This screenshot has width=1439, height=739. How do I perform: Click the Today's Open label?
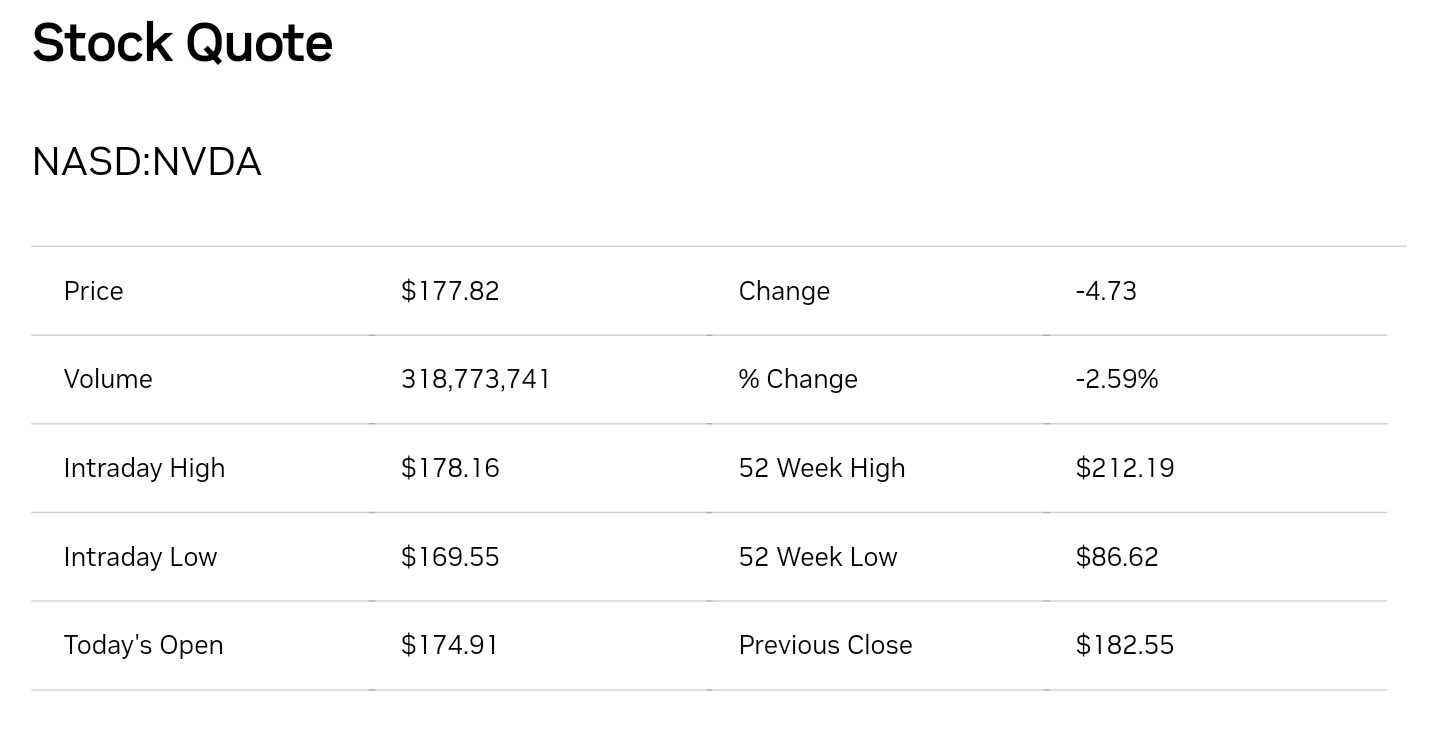[x=143, y=645]
